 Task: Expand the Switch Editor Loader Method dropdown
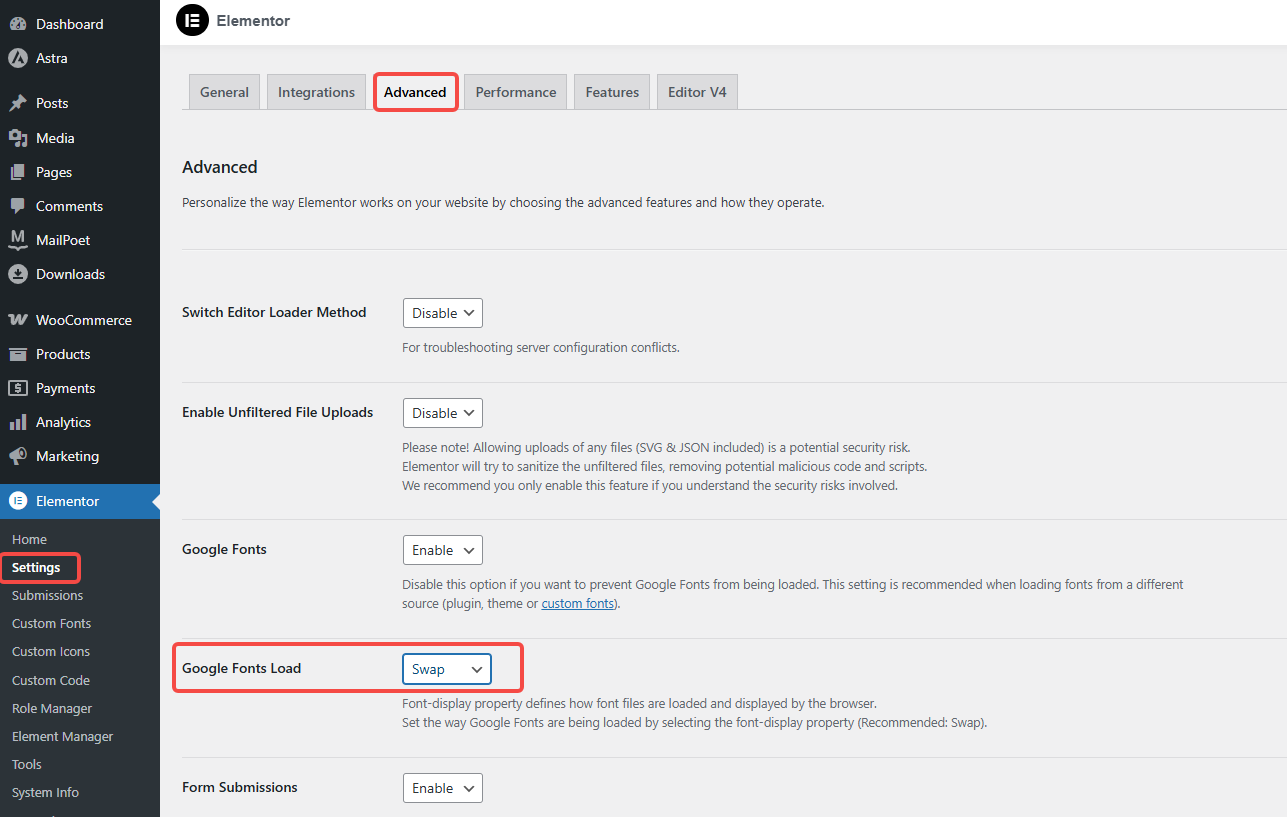click(x=442, y=312)
